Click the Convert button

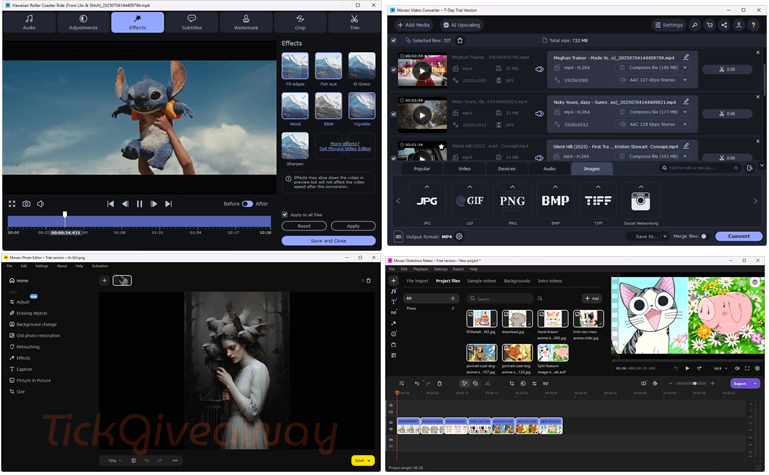[739, 236]
